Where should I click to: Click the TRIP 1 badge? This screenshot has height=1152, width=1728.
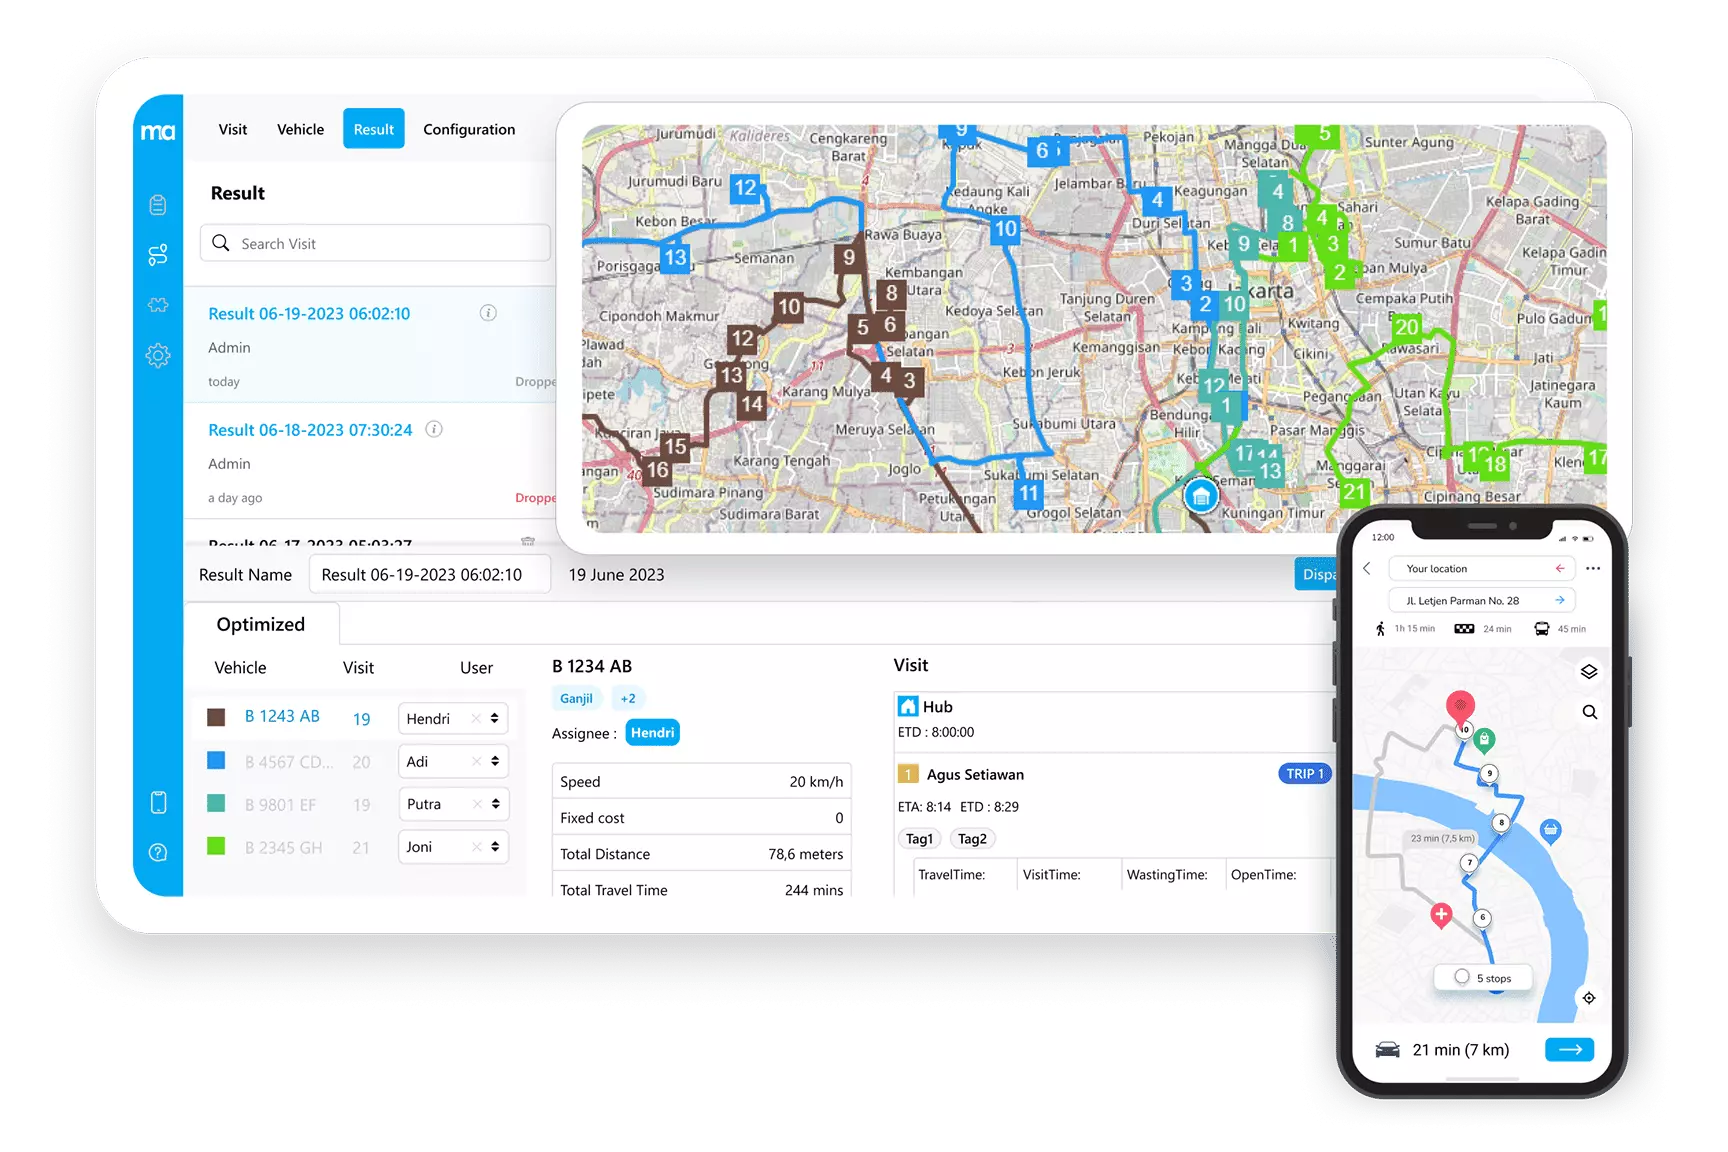tap(1305, 774)
